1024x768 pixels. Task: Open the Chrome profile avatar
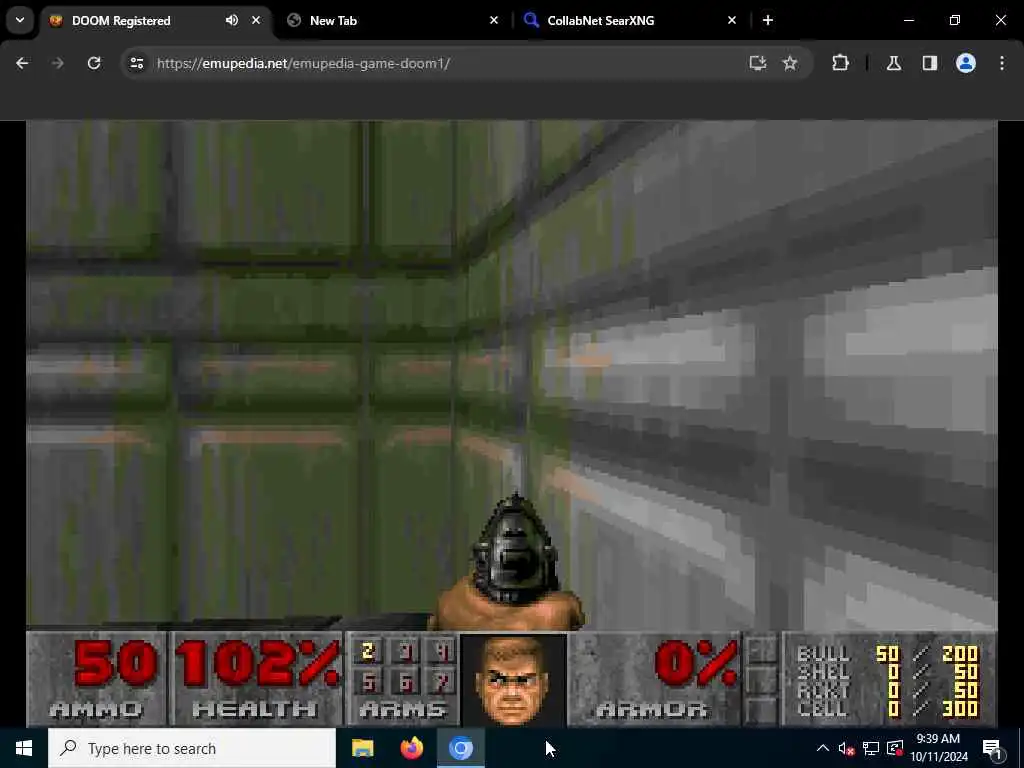(966, 63)
